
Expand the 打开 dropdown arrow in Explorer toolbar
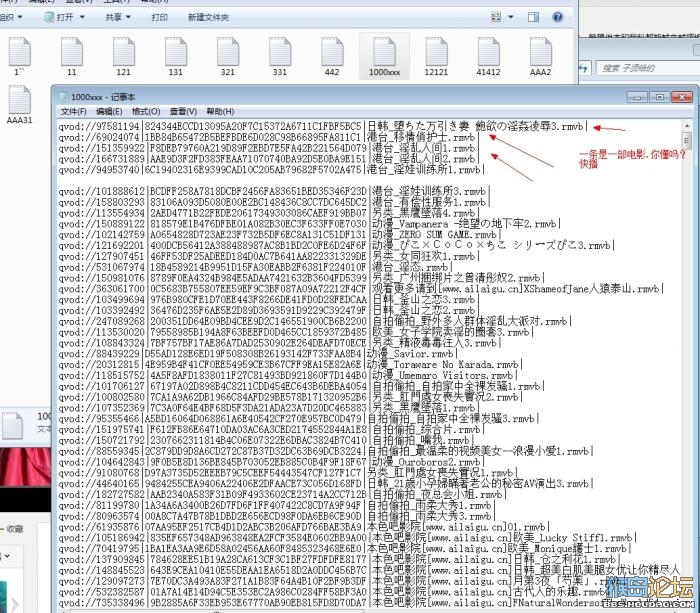[x=82, y=17]
